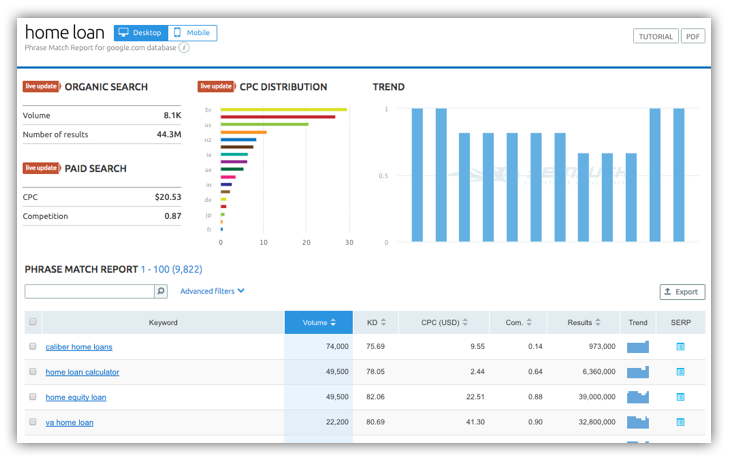Click the yellow 'br' bar in CPC distribution
This screenshot has width=729, height=460.
click(x=284, y=110)
